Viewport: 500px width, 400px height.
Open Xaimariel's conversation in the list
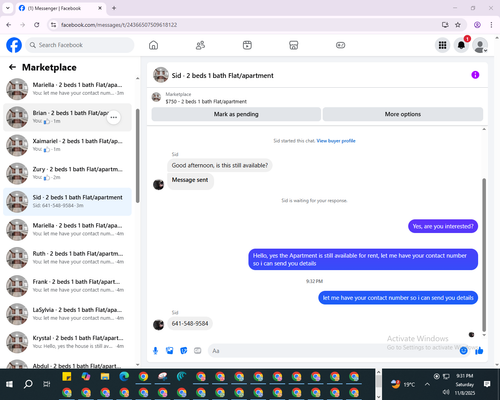click(x=67, y=145)
